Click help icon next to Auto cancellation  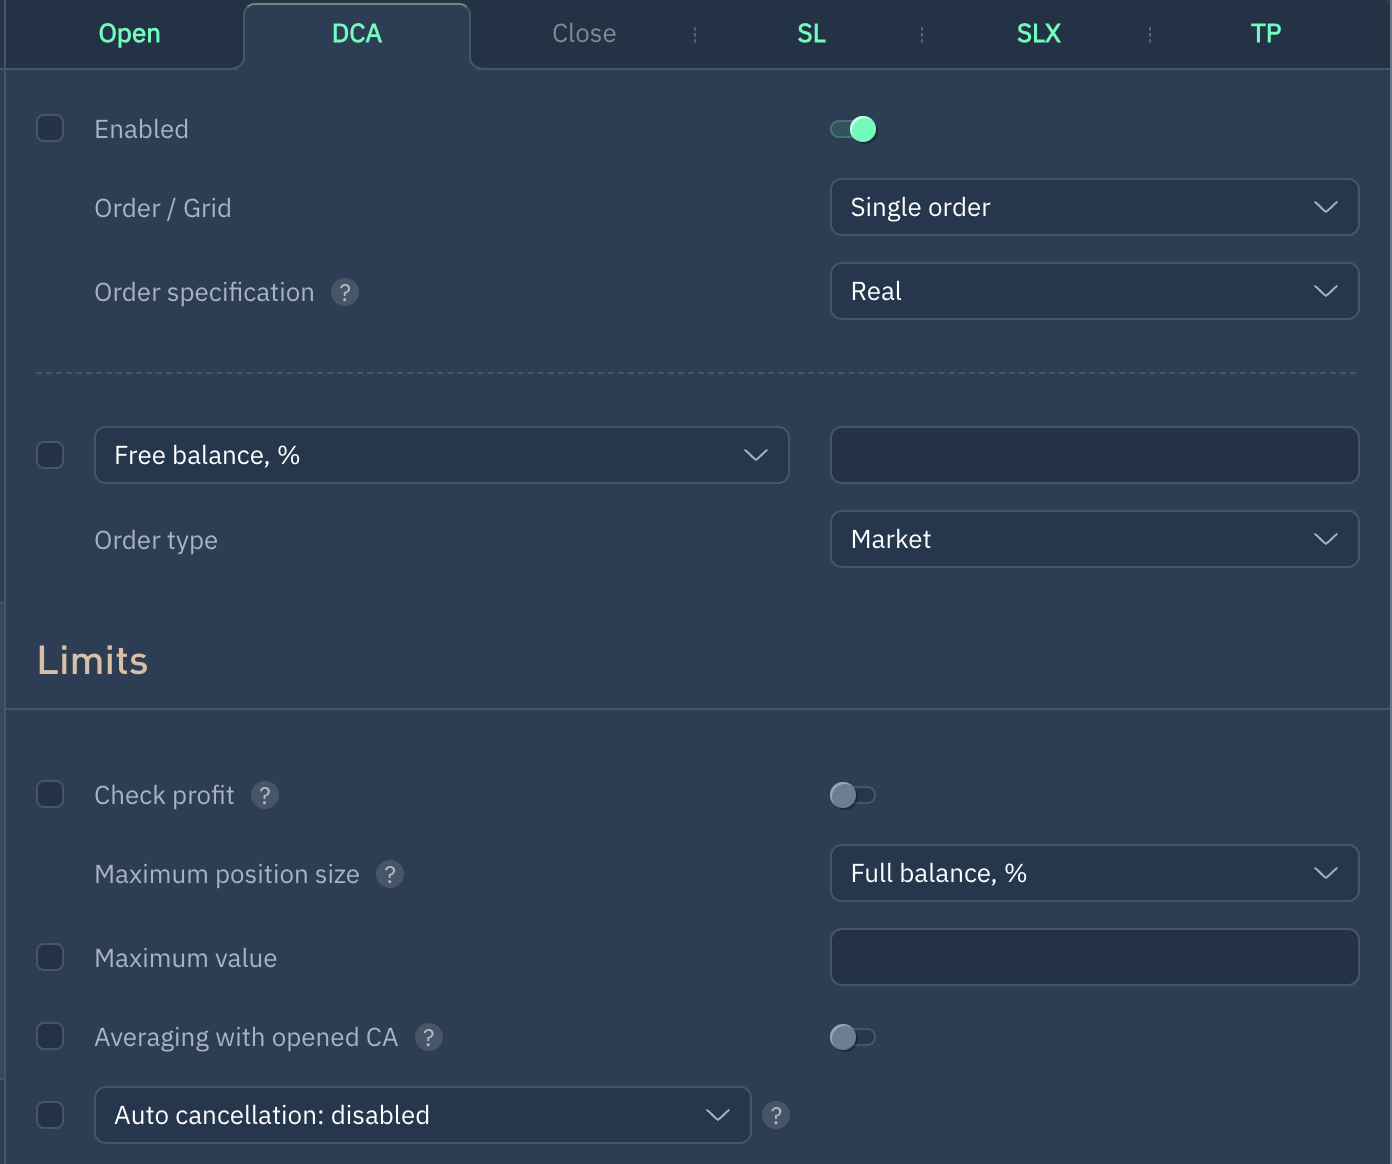pos(776,1115)
